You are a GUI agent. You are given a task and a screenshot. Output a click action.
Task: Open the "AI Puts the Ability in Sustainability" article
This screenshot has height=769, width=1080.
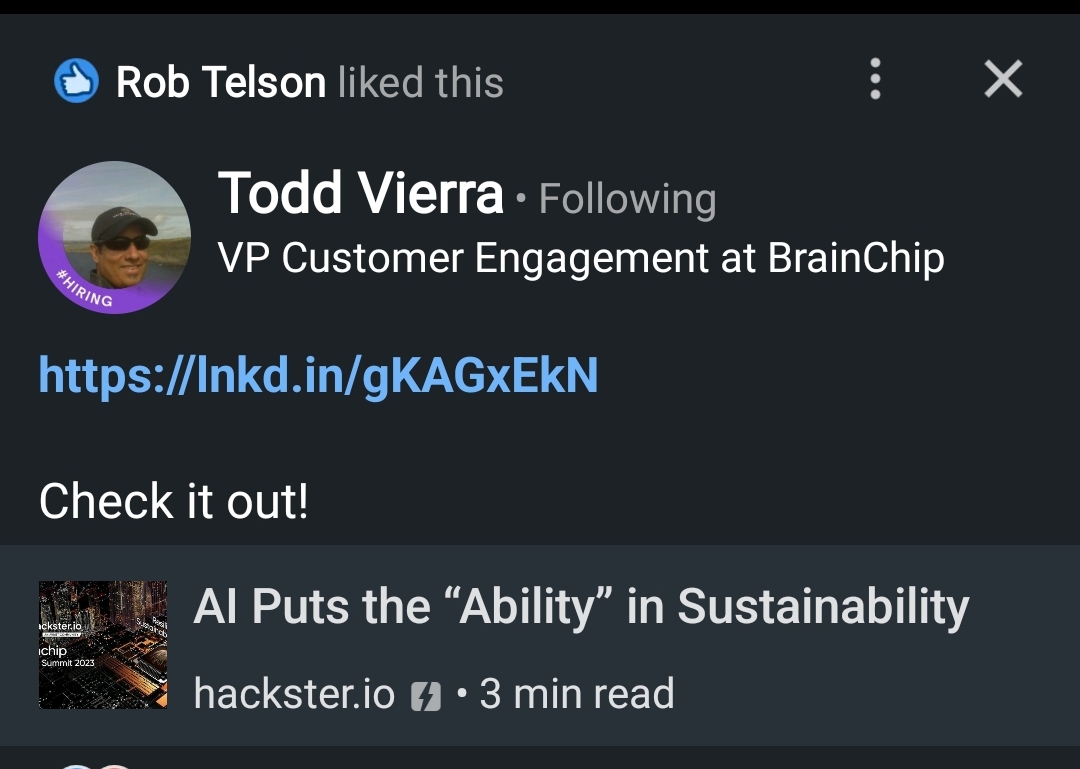[581, 606]
